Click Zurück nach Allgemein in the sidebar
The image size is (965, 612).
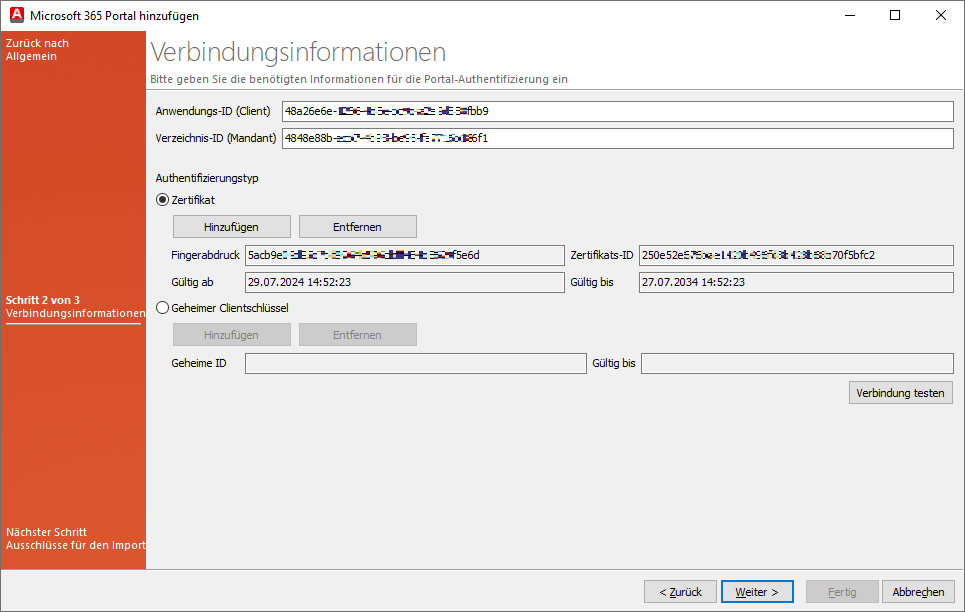[x=41, y=50]
